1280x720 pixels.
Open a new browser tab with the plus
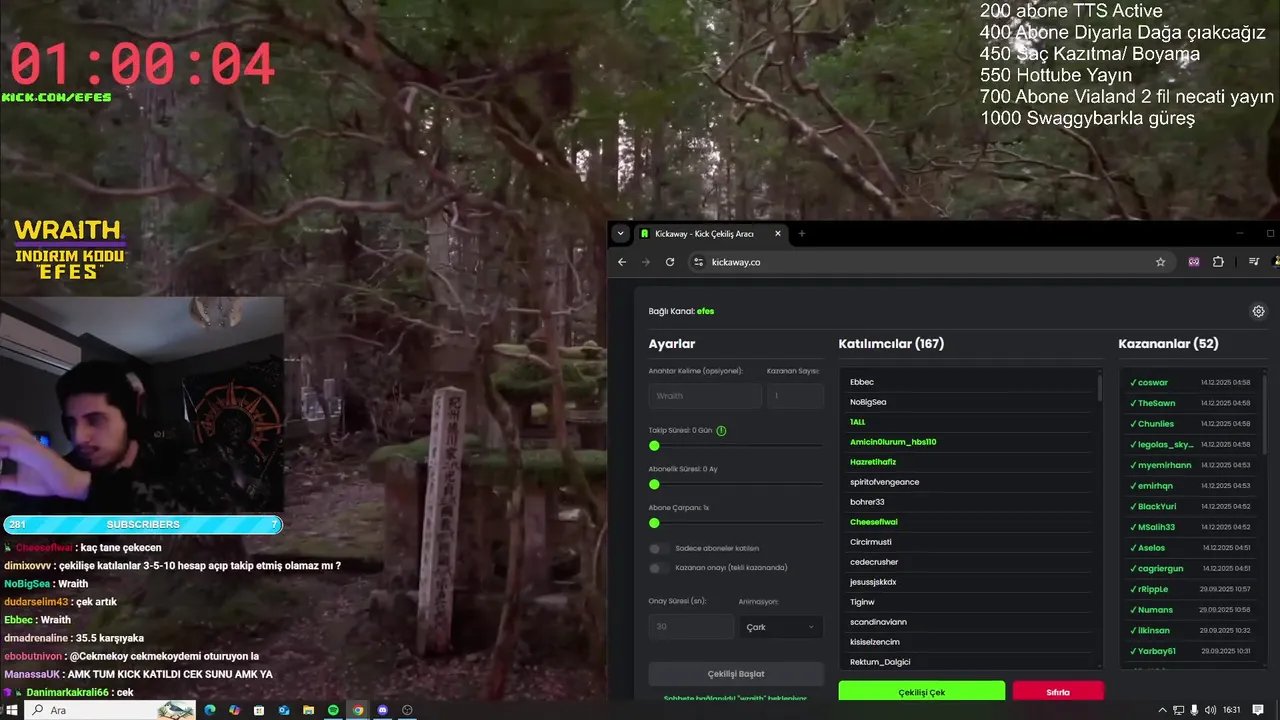click(x=801, y=234)
